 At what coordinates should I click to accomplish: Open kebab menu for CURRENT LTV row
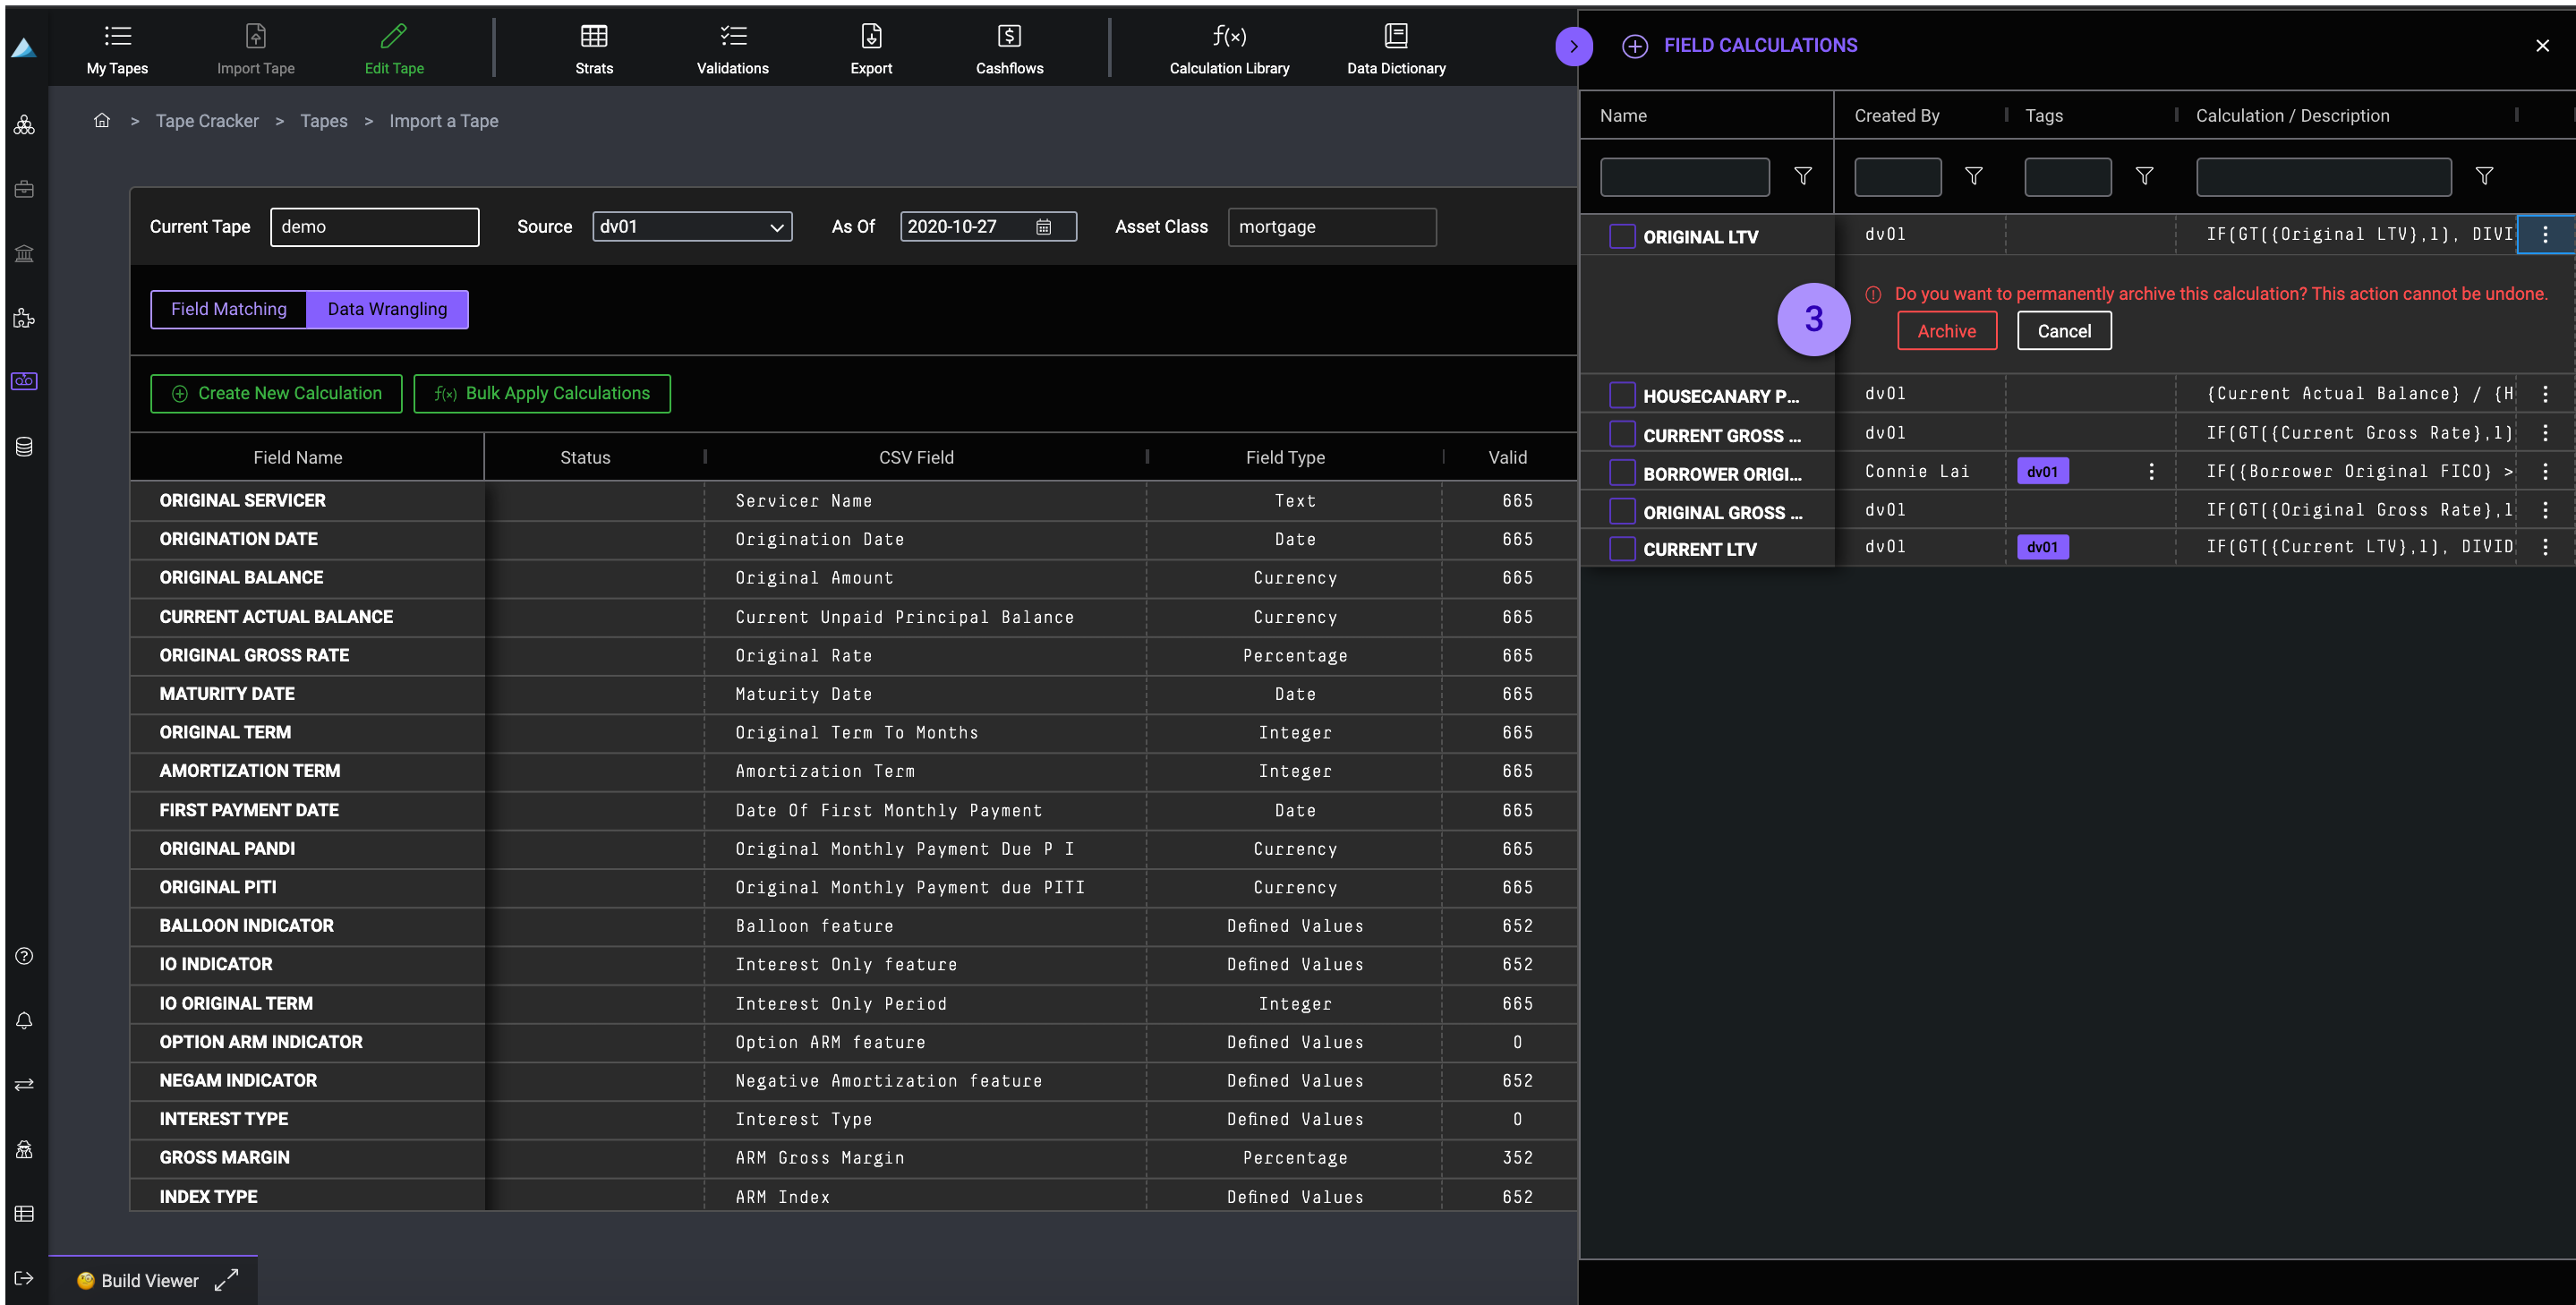2544,547
